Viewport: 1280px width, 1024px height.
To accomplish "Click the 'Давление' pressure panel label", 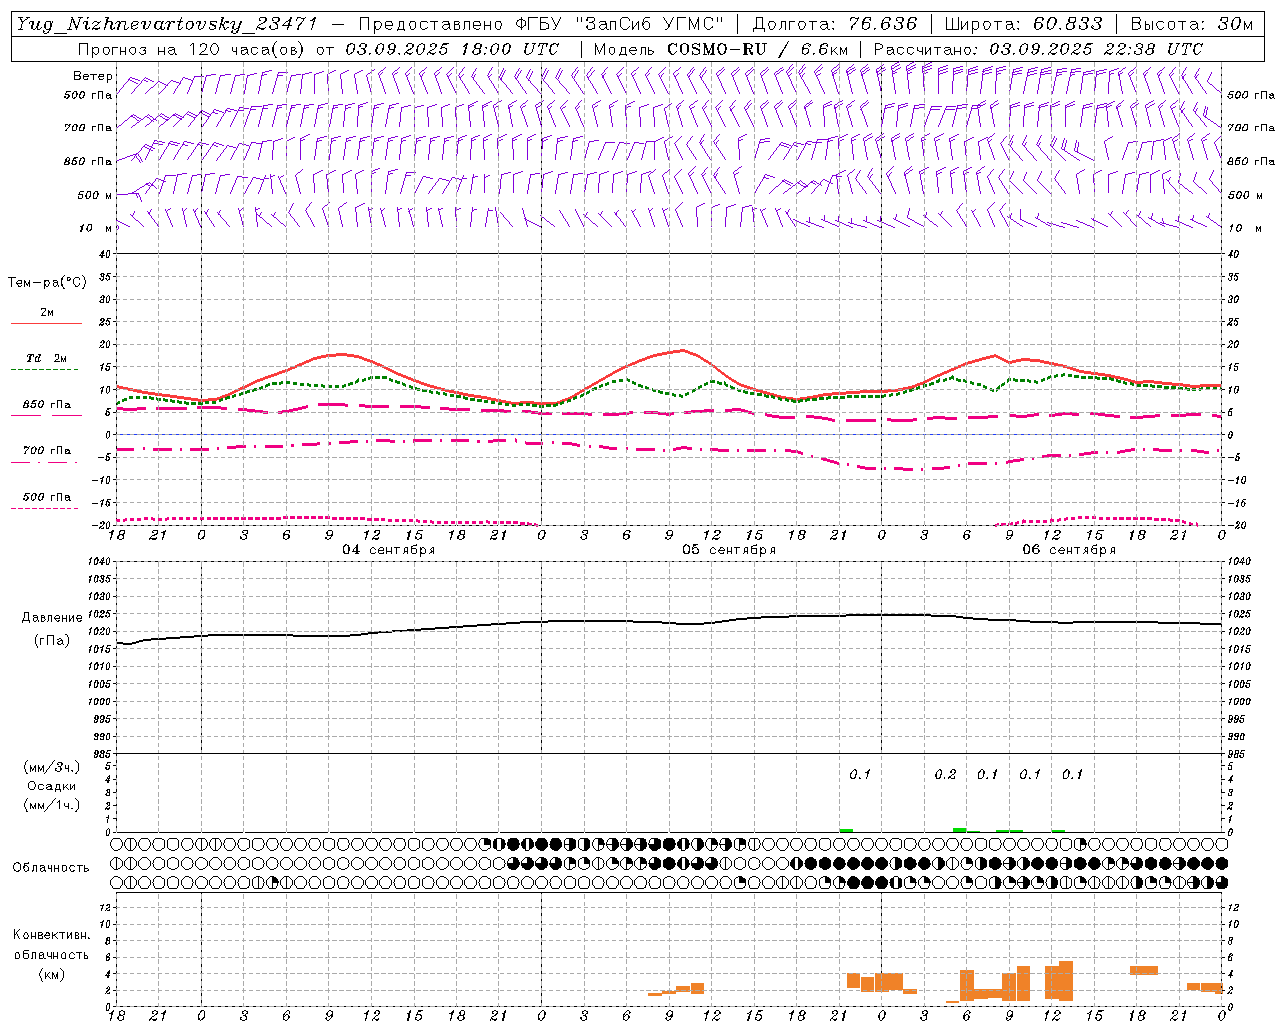I will 50,618.
